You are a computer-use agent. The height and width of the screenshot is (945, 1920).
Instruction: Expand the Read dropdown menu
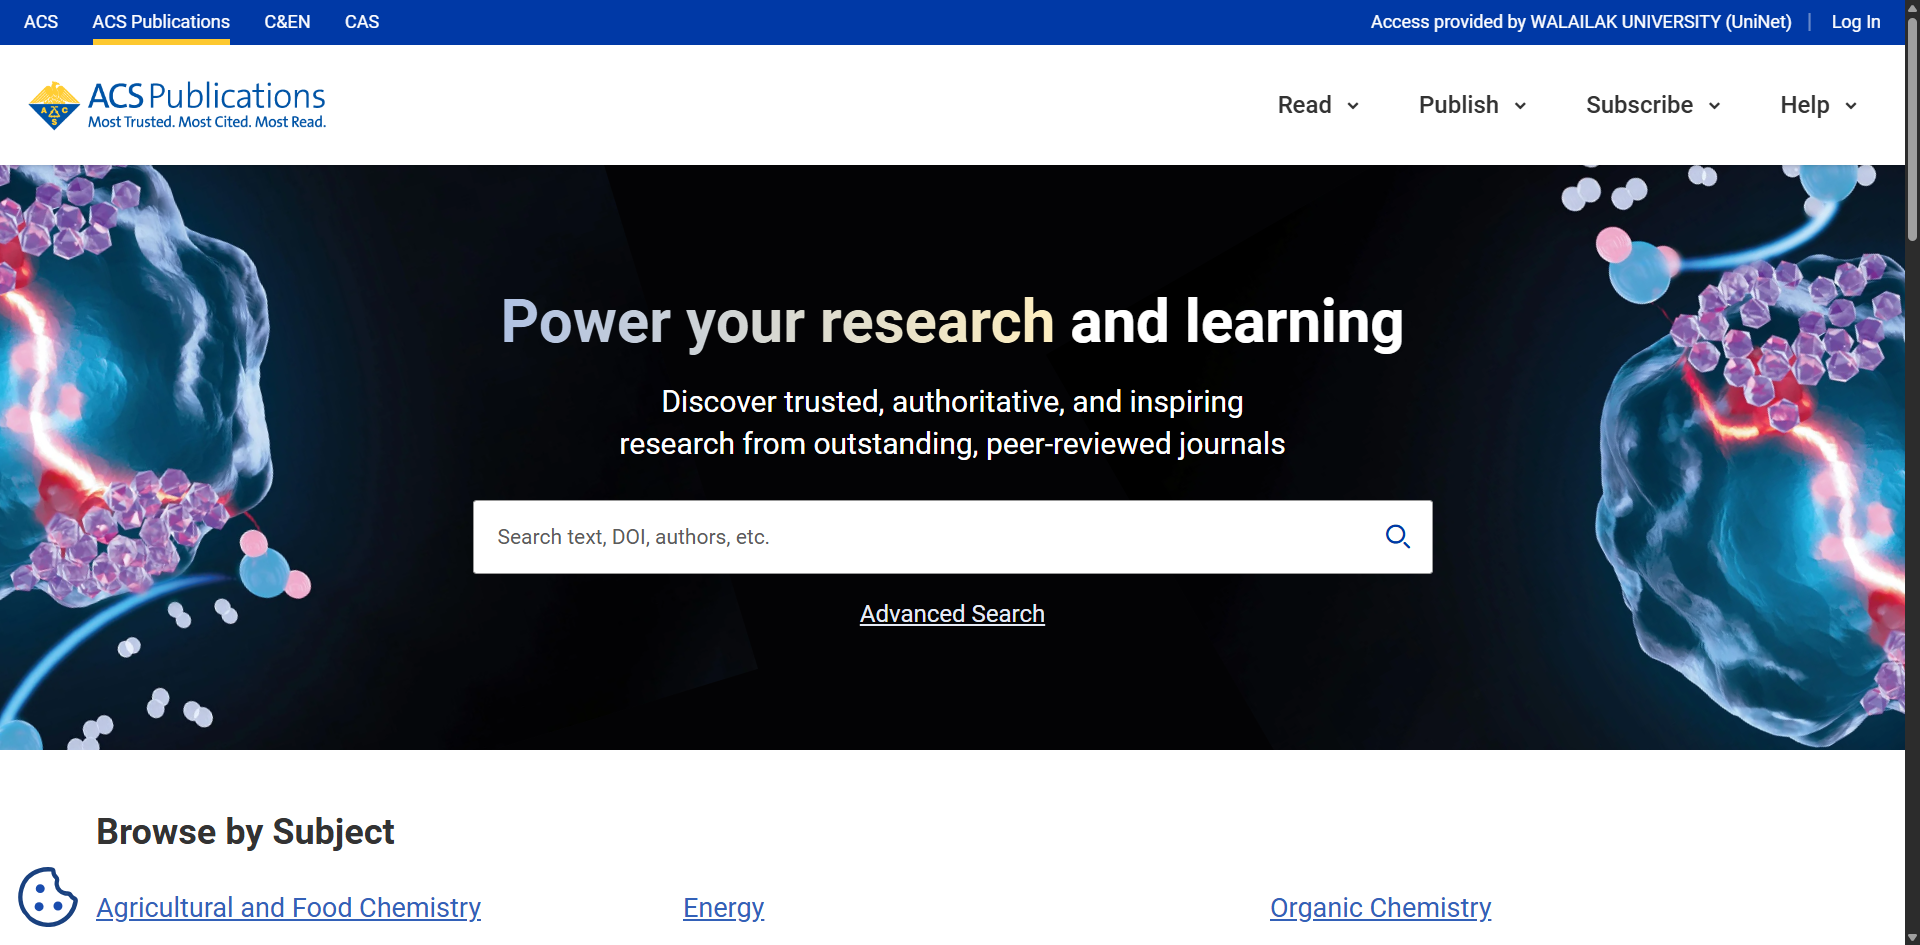pos(1318,105)
